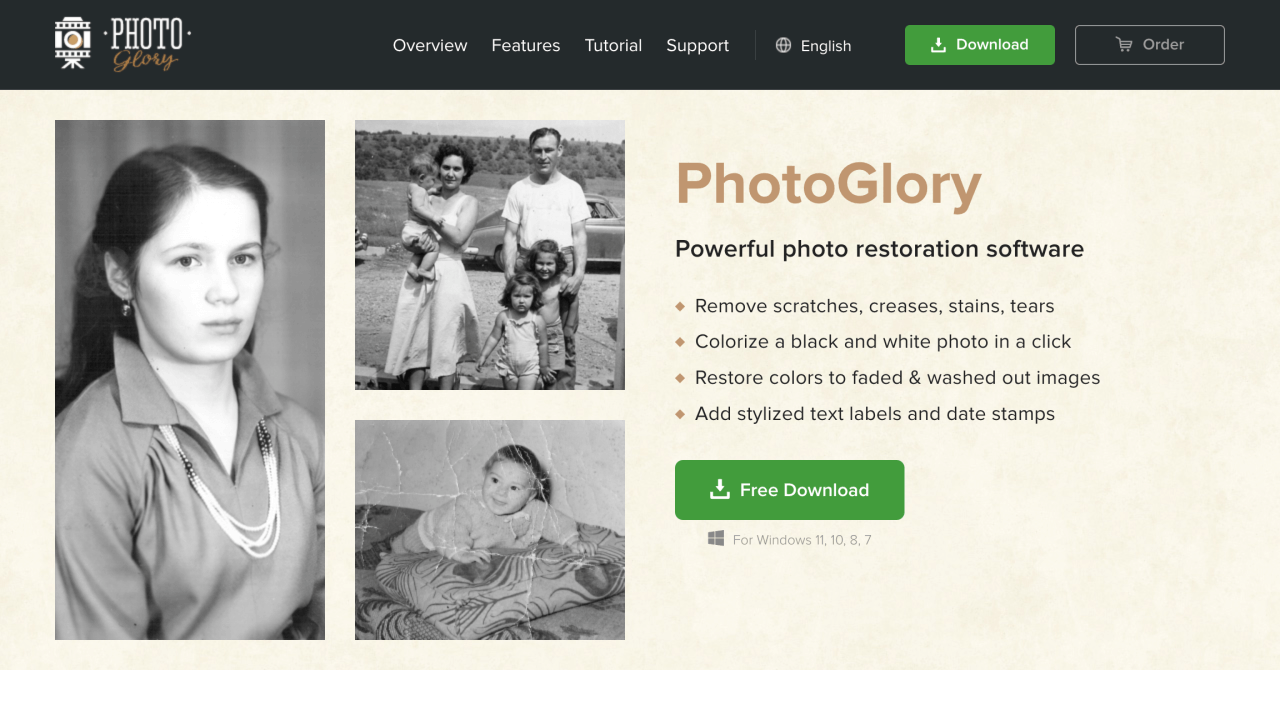Go to the Features page
Screen dimensions: 1280x720
526,45
